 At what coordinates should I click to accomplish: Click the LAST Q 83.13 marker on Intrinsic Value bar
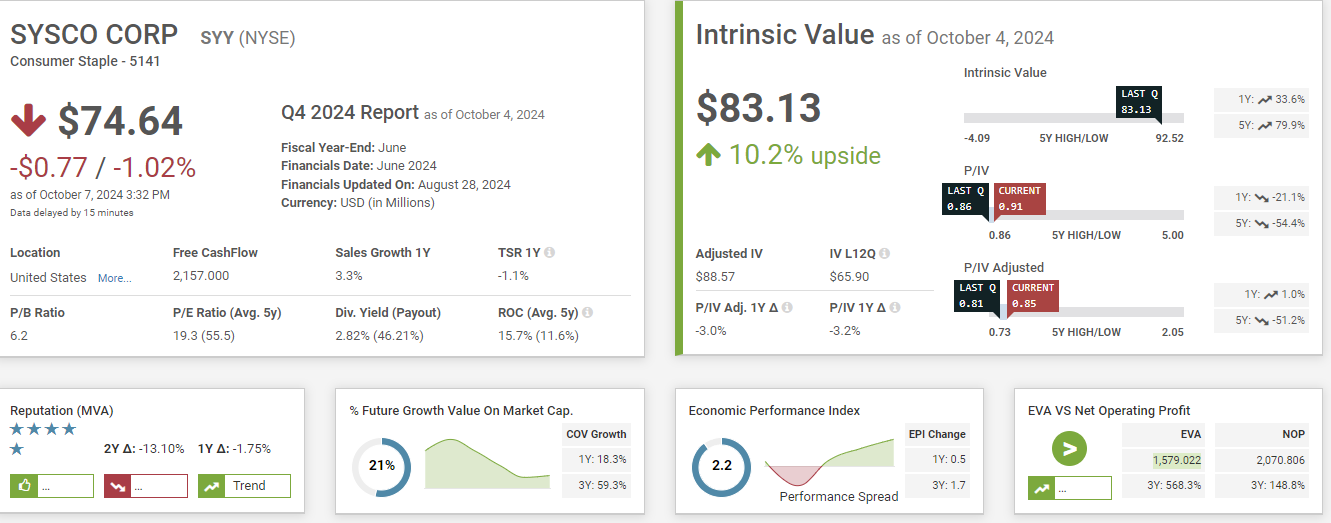1137,102
